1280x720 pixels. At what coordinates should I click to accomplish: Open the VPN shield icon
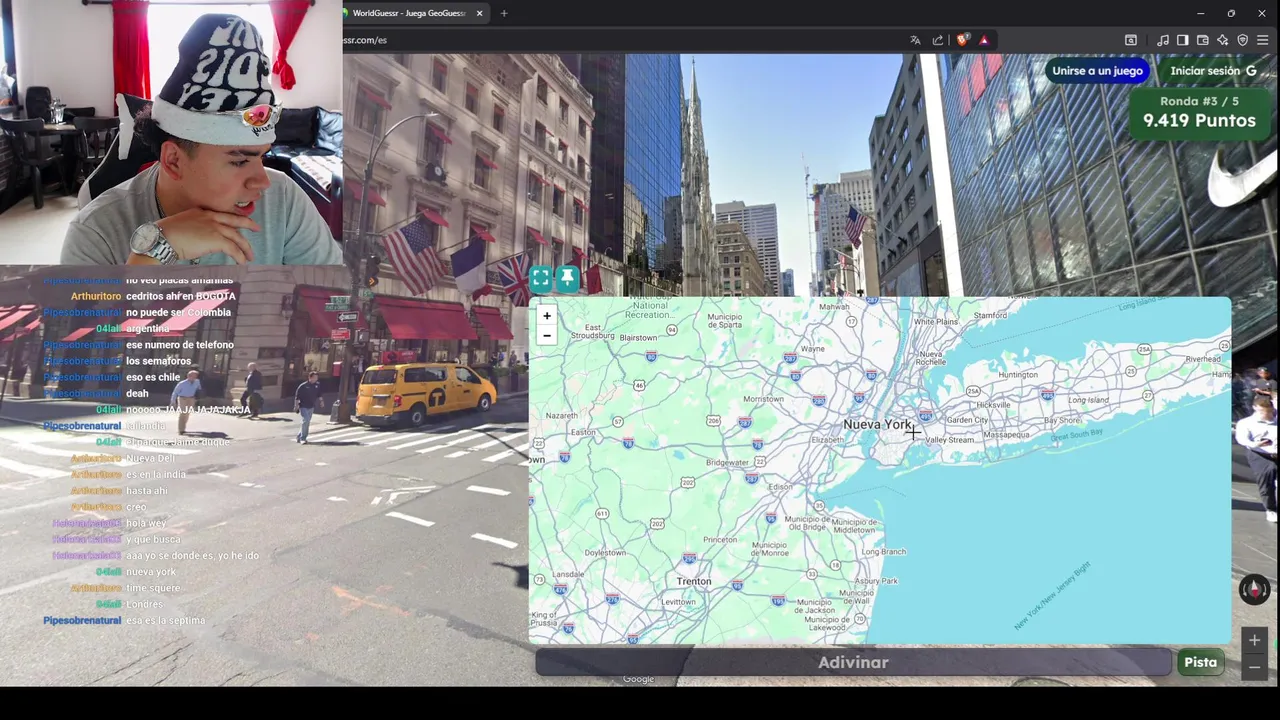click(x=1242, y=40)
